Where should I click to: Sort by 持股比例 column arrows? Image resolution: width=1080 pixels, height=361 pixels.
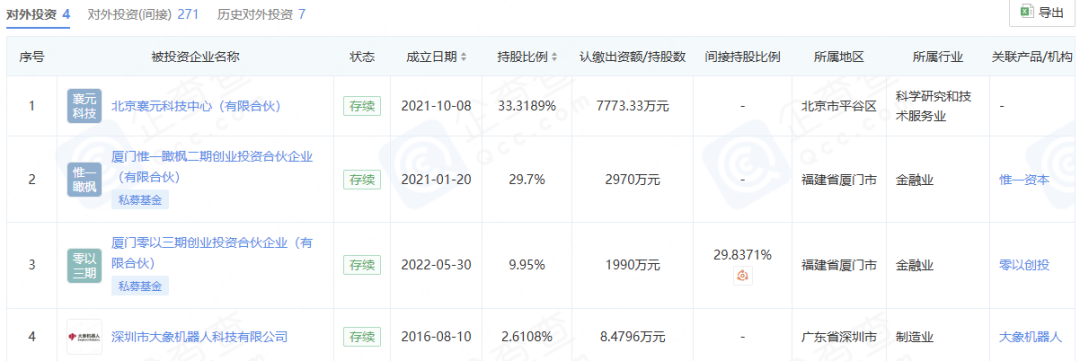click(554, 57)
